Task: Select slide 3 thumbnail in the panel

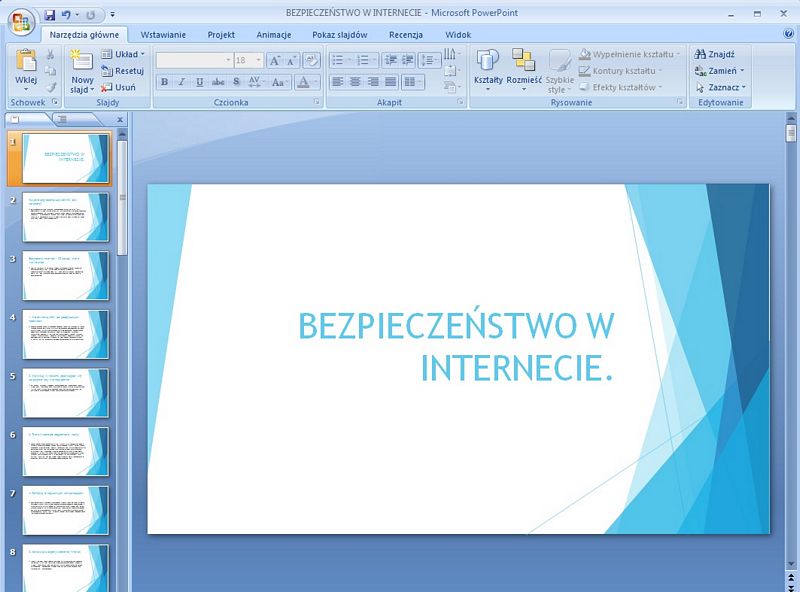Action: 65,275
